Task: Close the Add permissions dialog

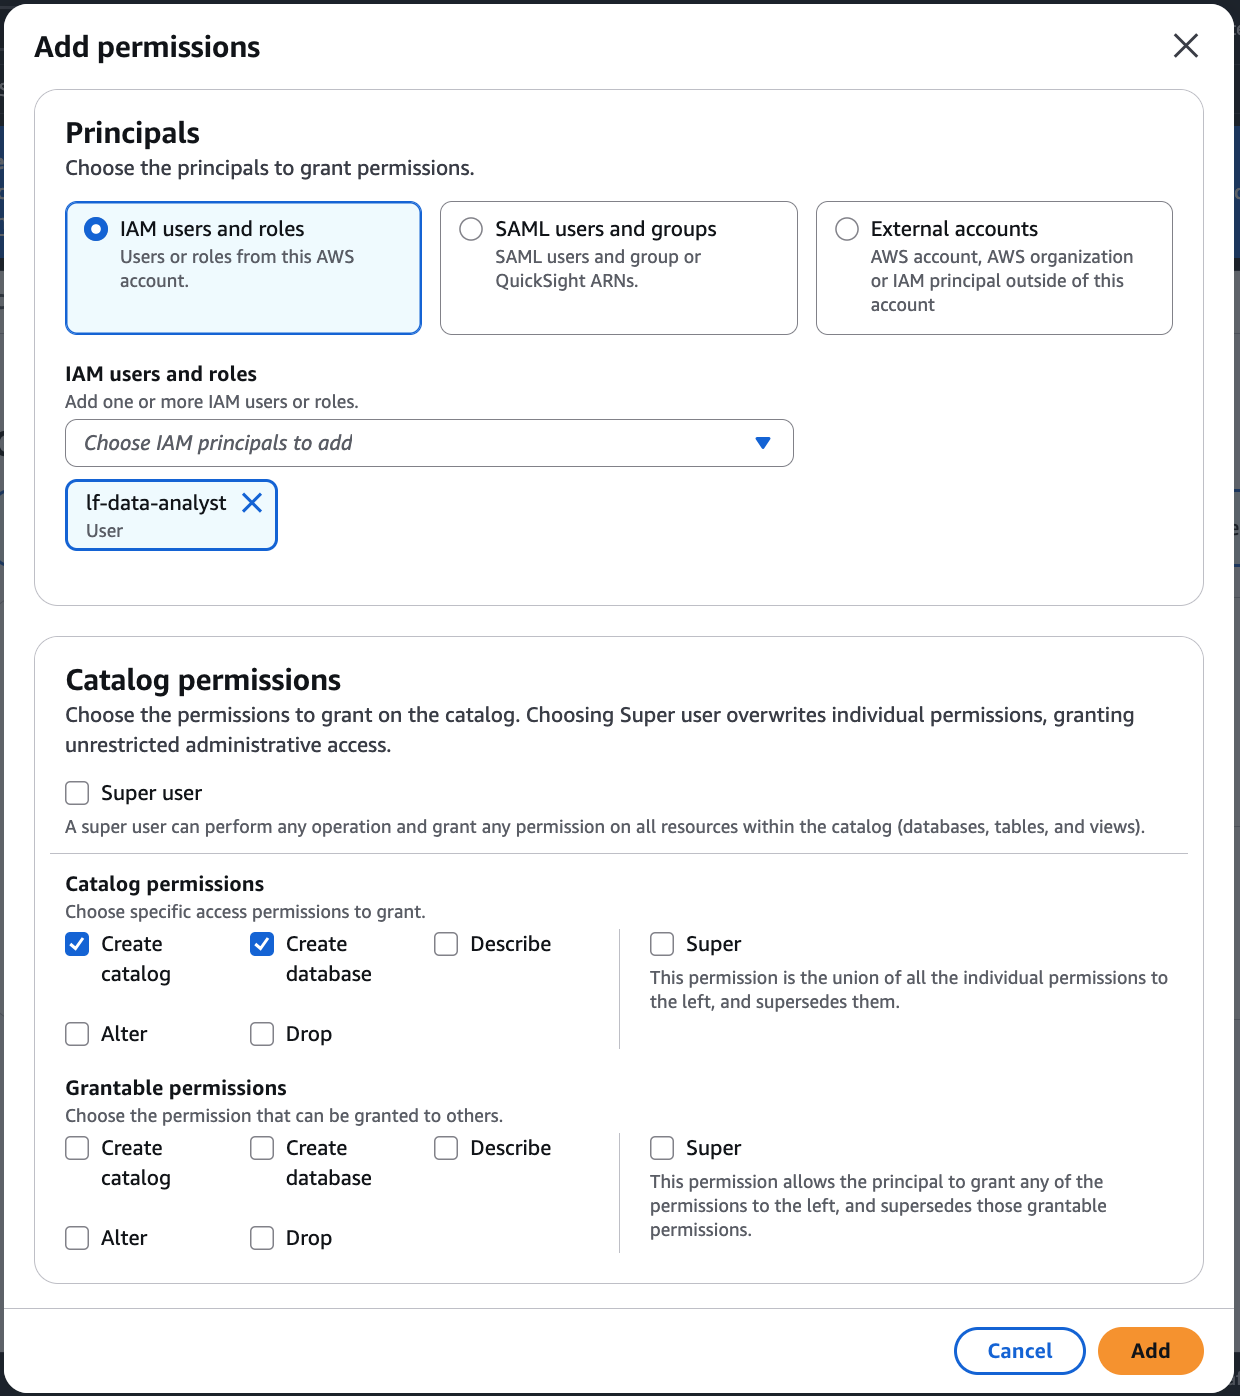Action: pyautogui.click(x=1186, y=46)
